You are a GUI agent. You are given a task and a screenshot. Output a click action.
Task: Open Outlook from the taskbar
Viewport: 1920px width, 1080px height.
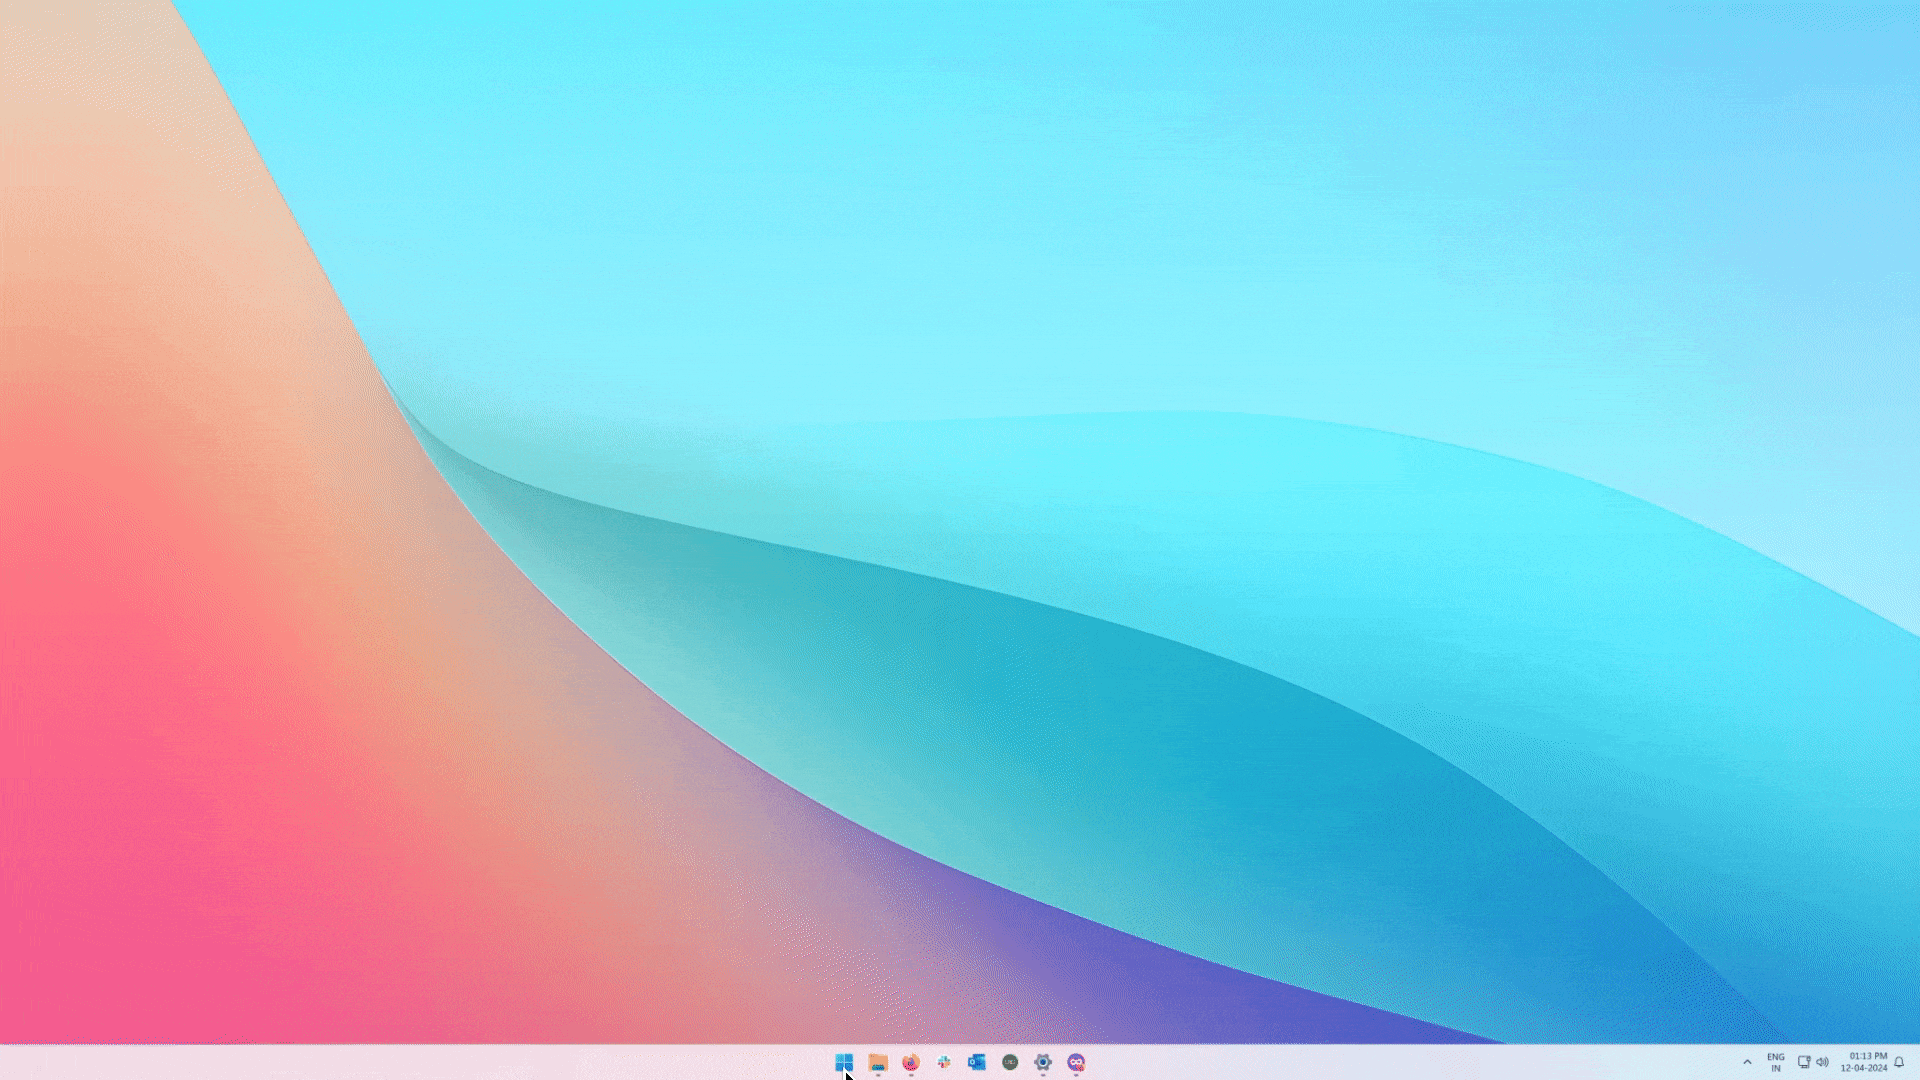pos(977,1062)
